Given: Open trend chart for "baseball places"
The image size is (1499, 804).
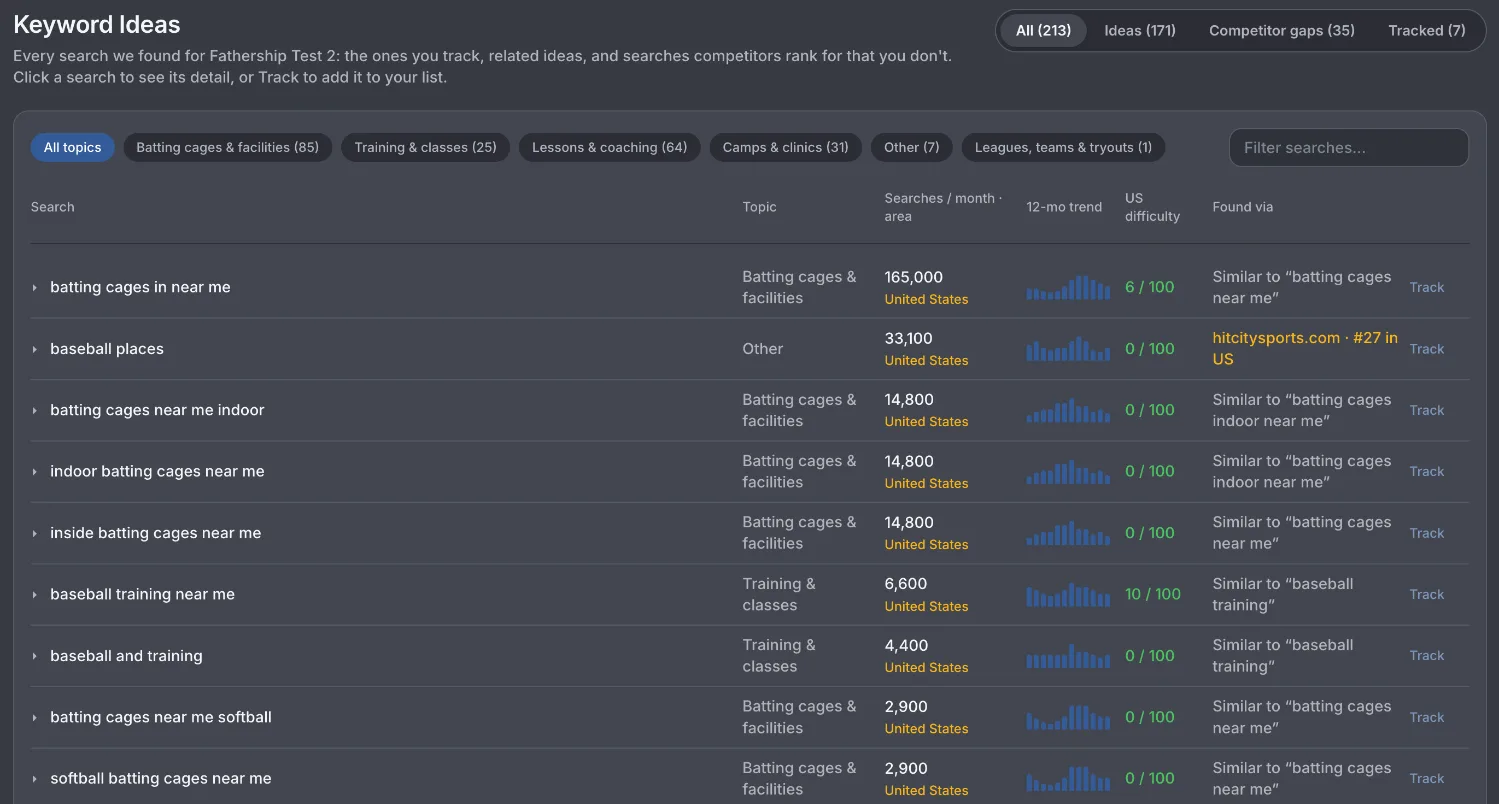Looking at the screenshot, I should 1068,349.
